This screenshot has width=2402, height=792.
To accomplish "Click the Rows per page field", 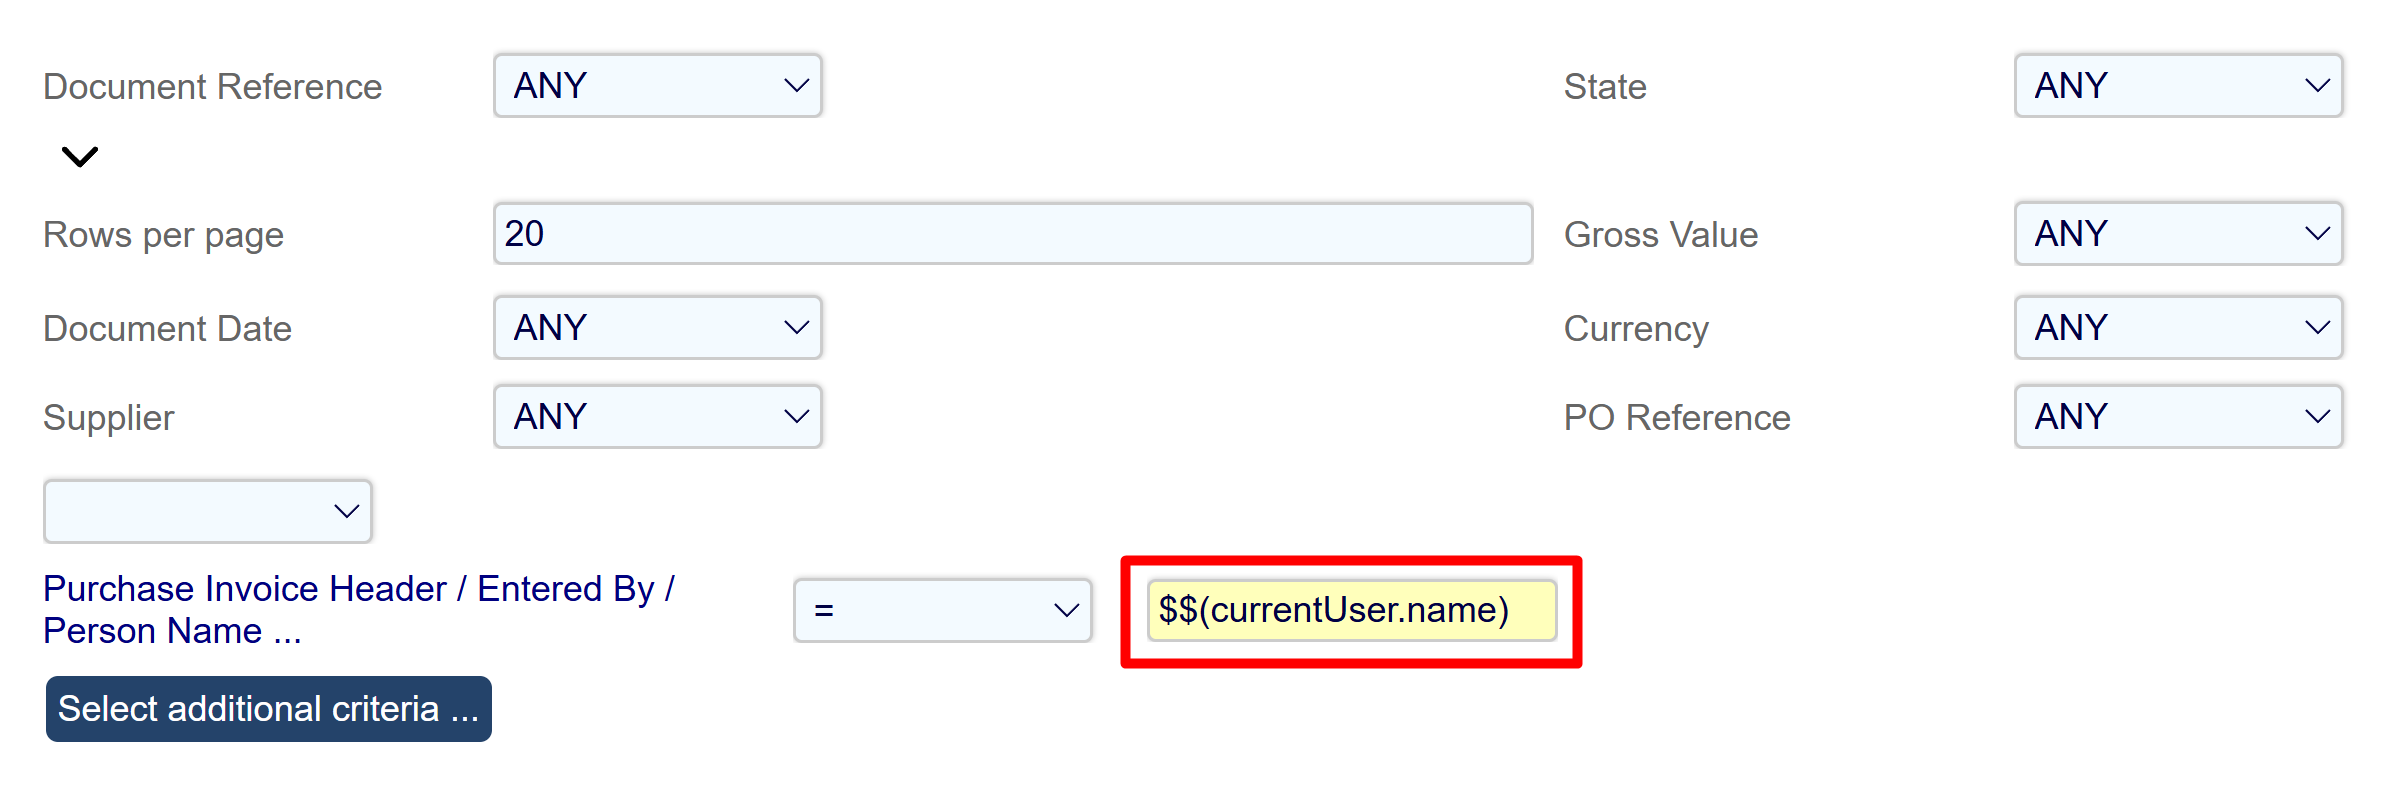I will point(1012,234).
